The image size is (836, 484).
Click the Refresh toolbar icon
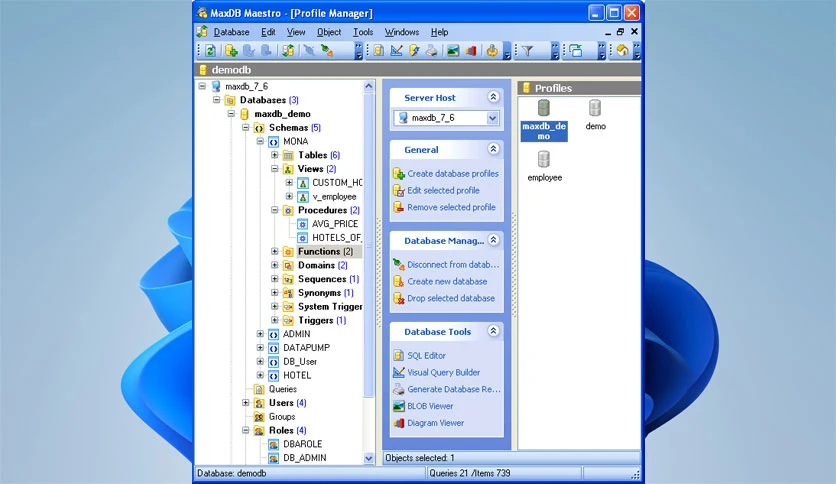point(211,51)
